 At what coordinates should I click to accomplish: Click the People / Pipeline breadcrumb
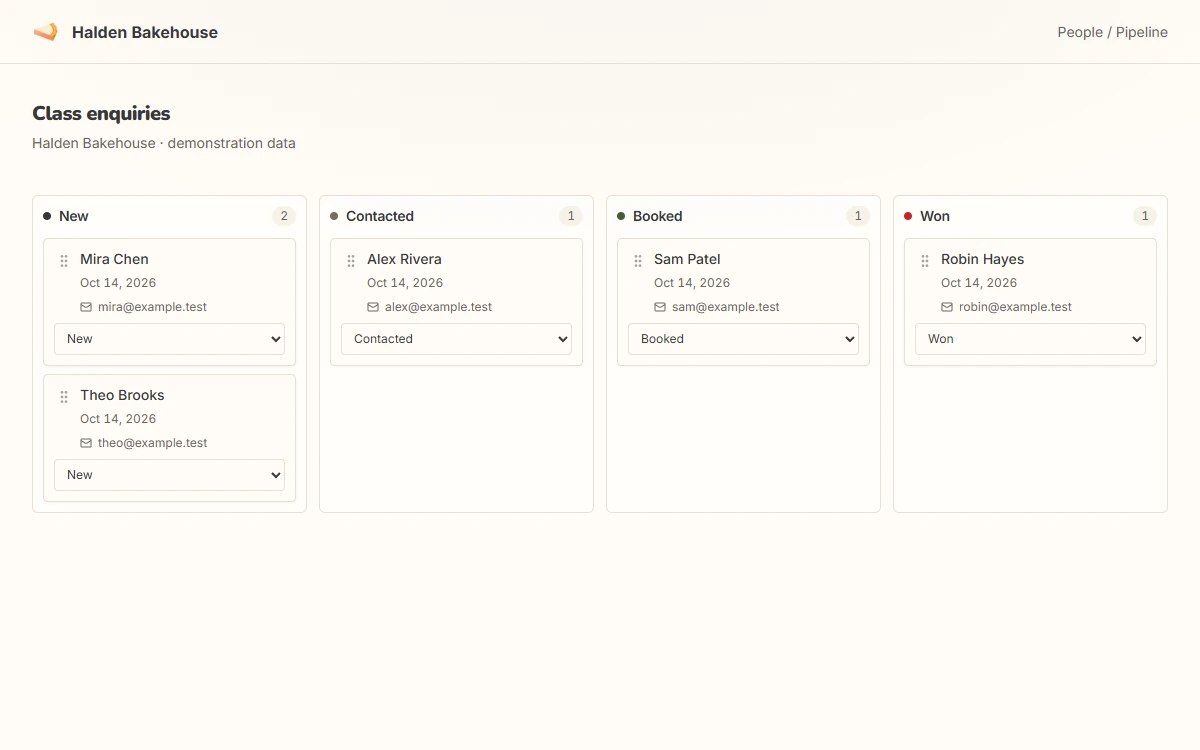click(x=1113, y=32)
